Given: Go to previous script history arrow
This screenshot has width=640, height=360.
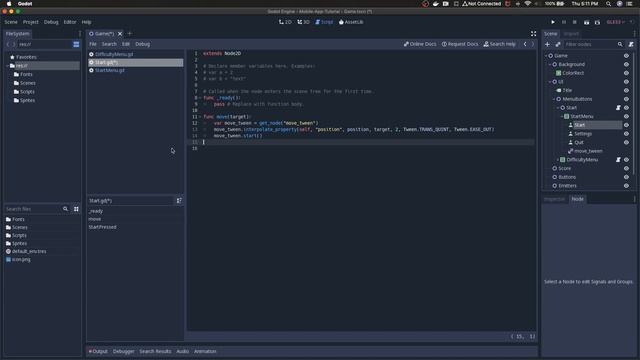Looking at the screenshot, I should coord(525,44).
